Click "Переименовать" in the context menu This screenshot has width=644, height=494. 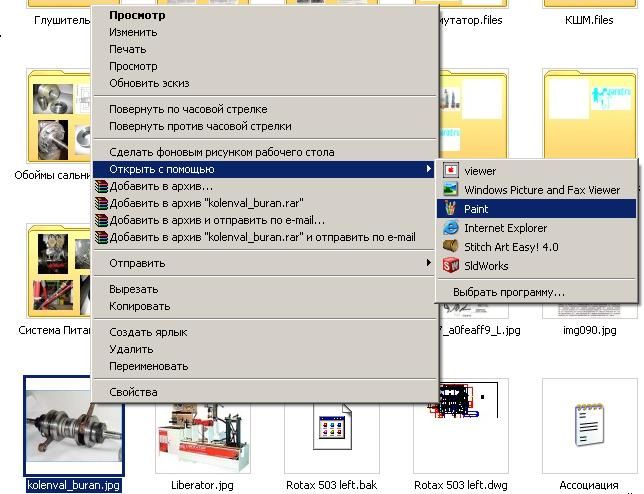coord(148,366)
